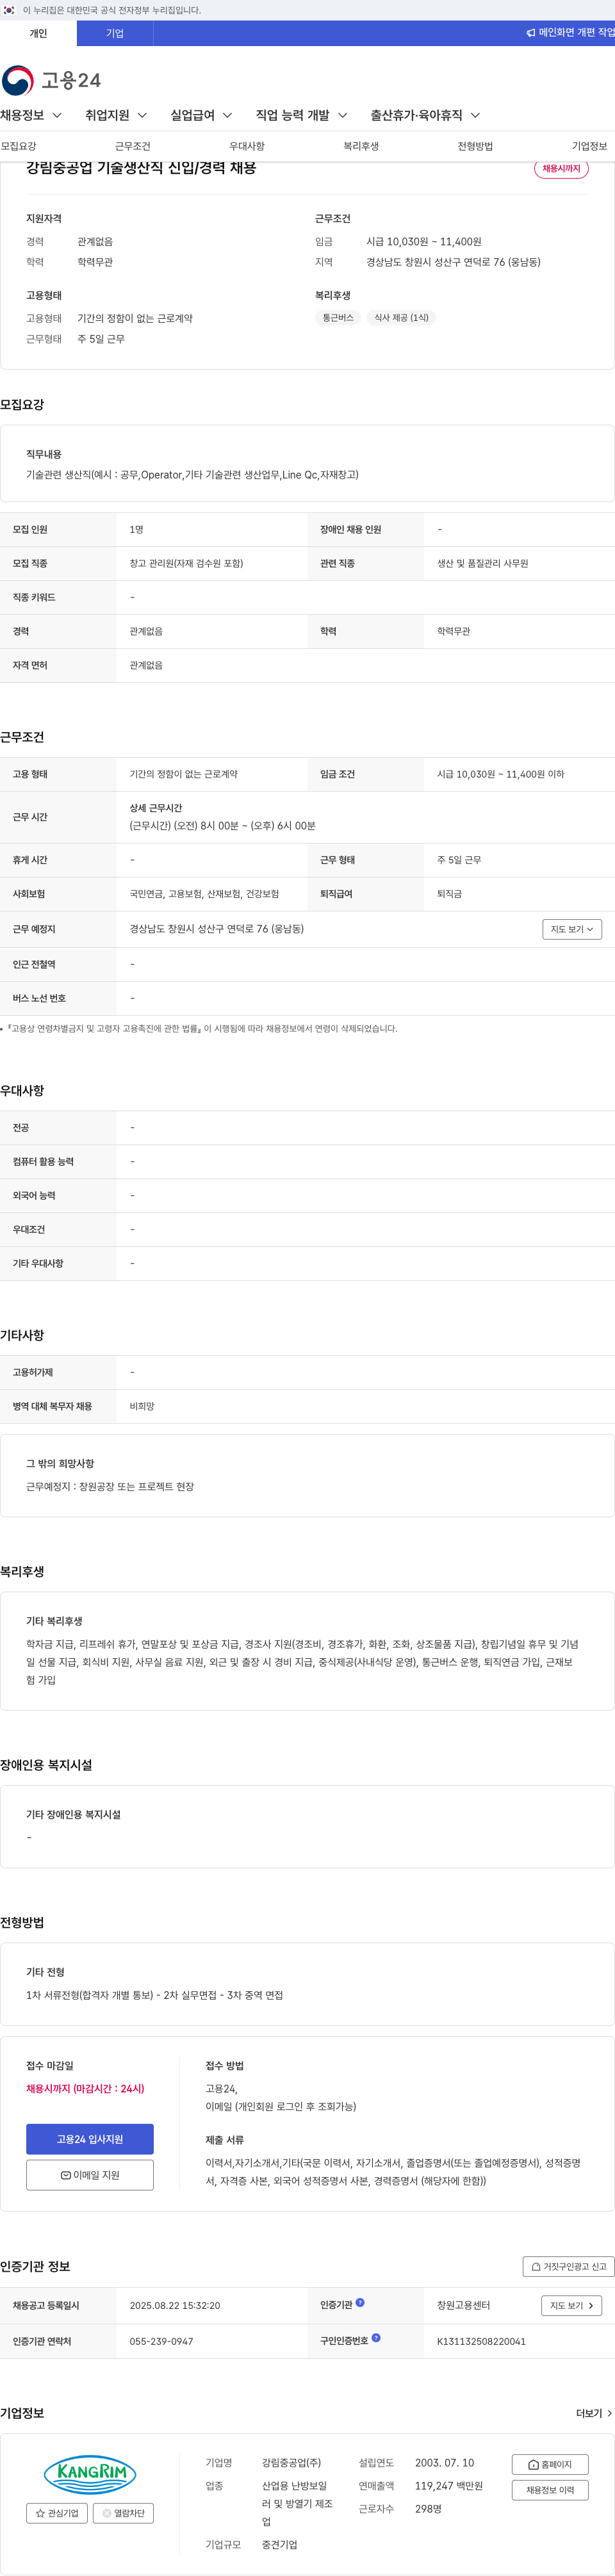
Task: Click help icon next to 구인인증번호
Action: [x=376, y=2338]
